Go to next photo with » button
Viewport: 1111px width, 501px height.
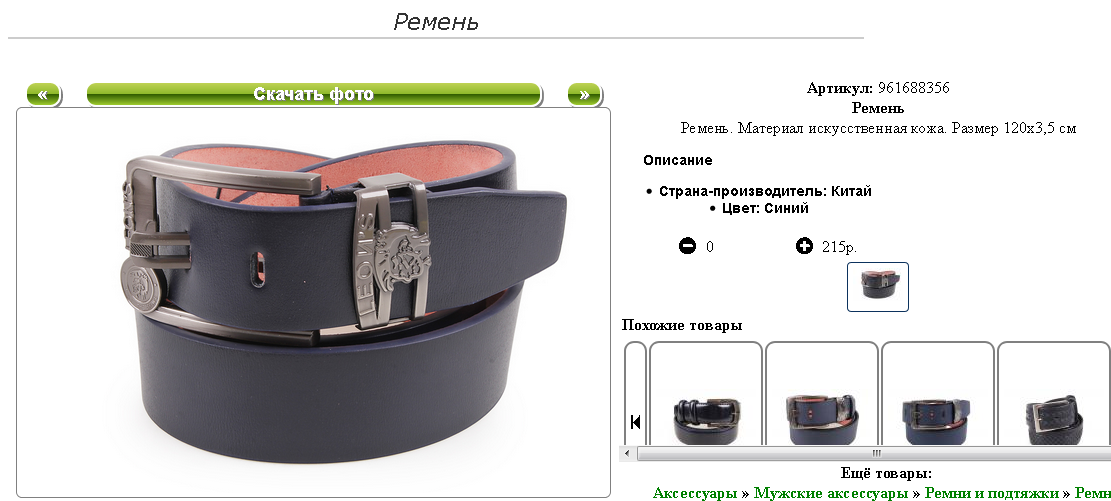tap(585, 94)
